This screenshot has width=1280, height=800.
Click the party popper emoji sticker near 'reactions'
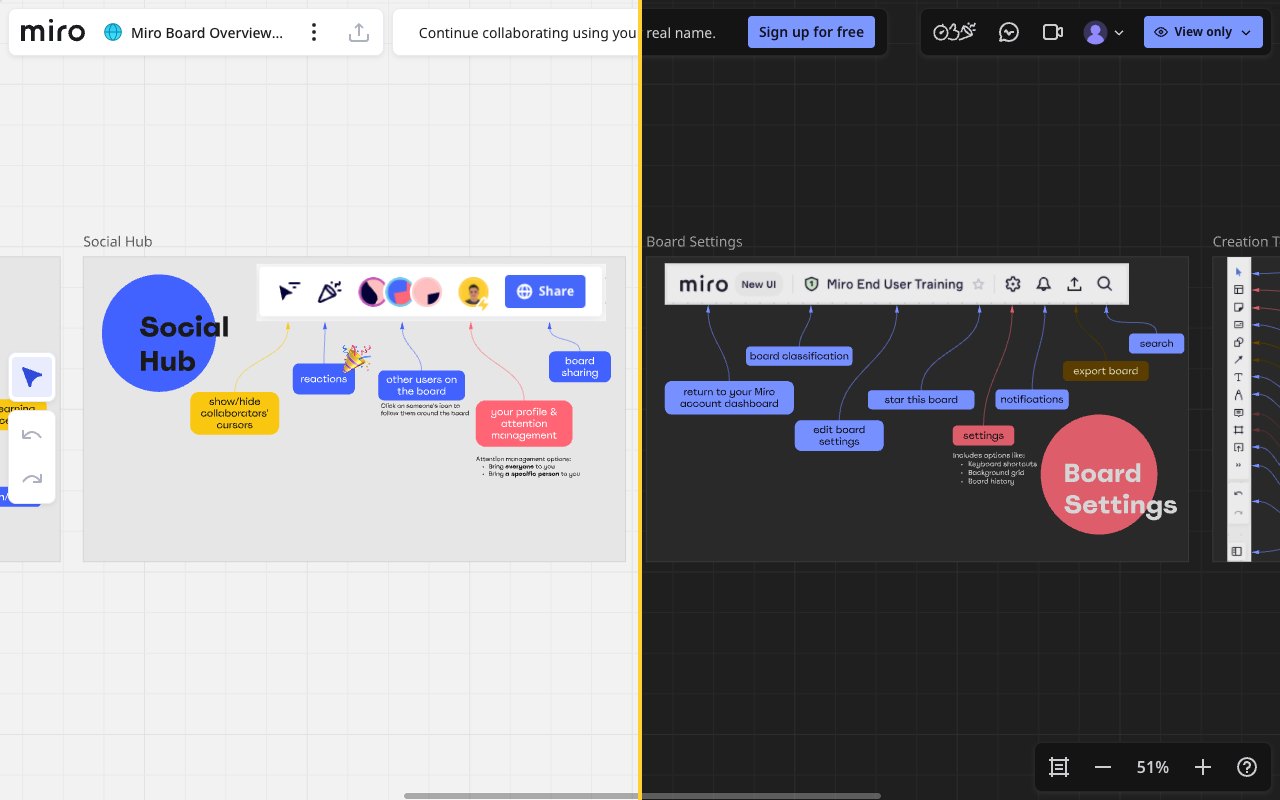(x=356, y=359)
